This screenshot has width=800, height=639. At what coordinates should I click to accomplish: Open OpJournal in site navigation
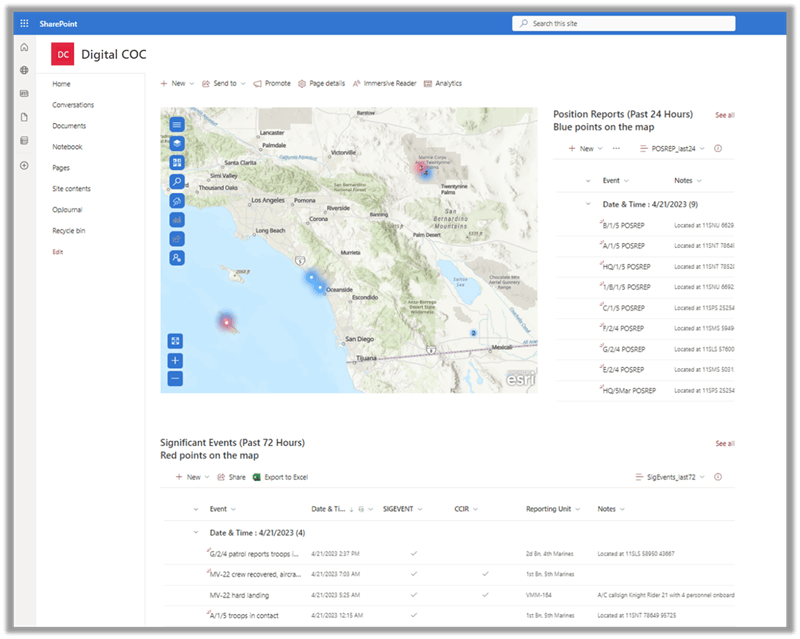tap(67, 209)
